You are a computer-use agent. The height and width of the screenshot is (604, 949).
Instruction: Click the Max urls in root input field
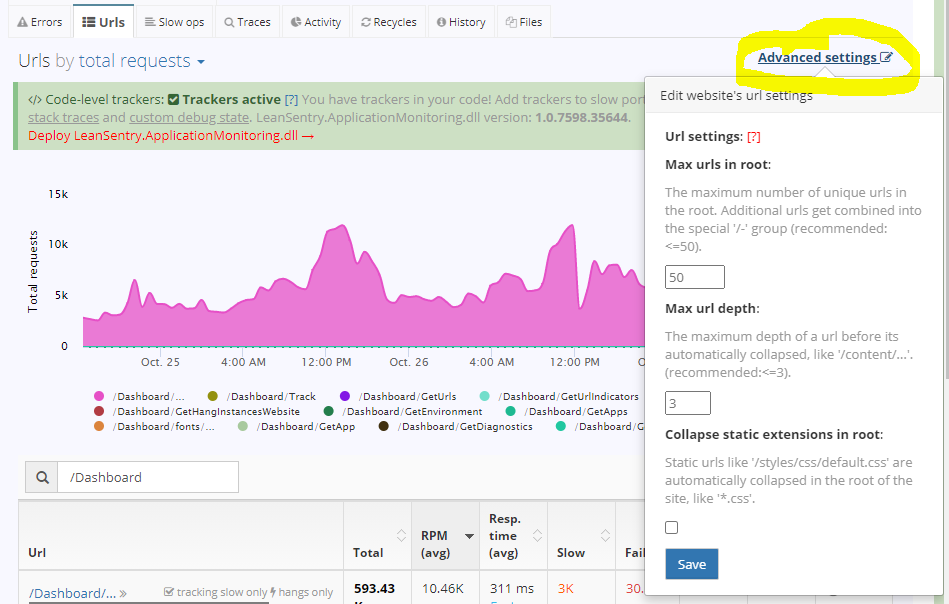click(x=694, y=277)
